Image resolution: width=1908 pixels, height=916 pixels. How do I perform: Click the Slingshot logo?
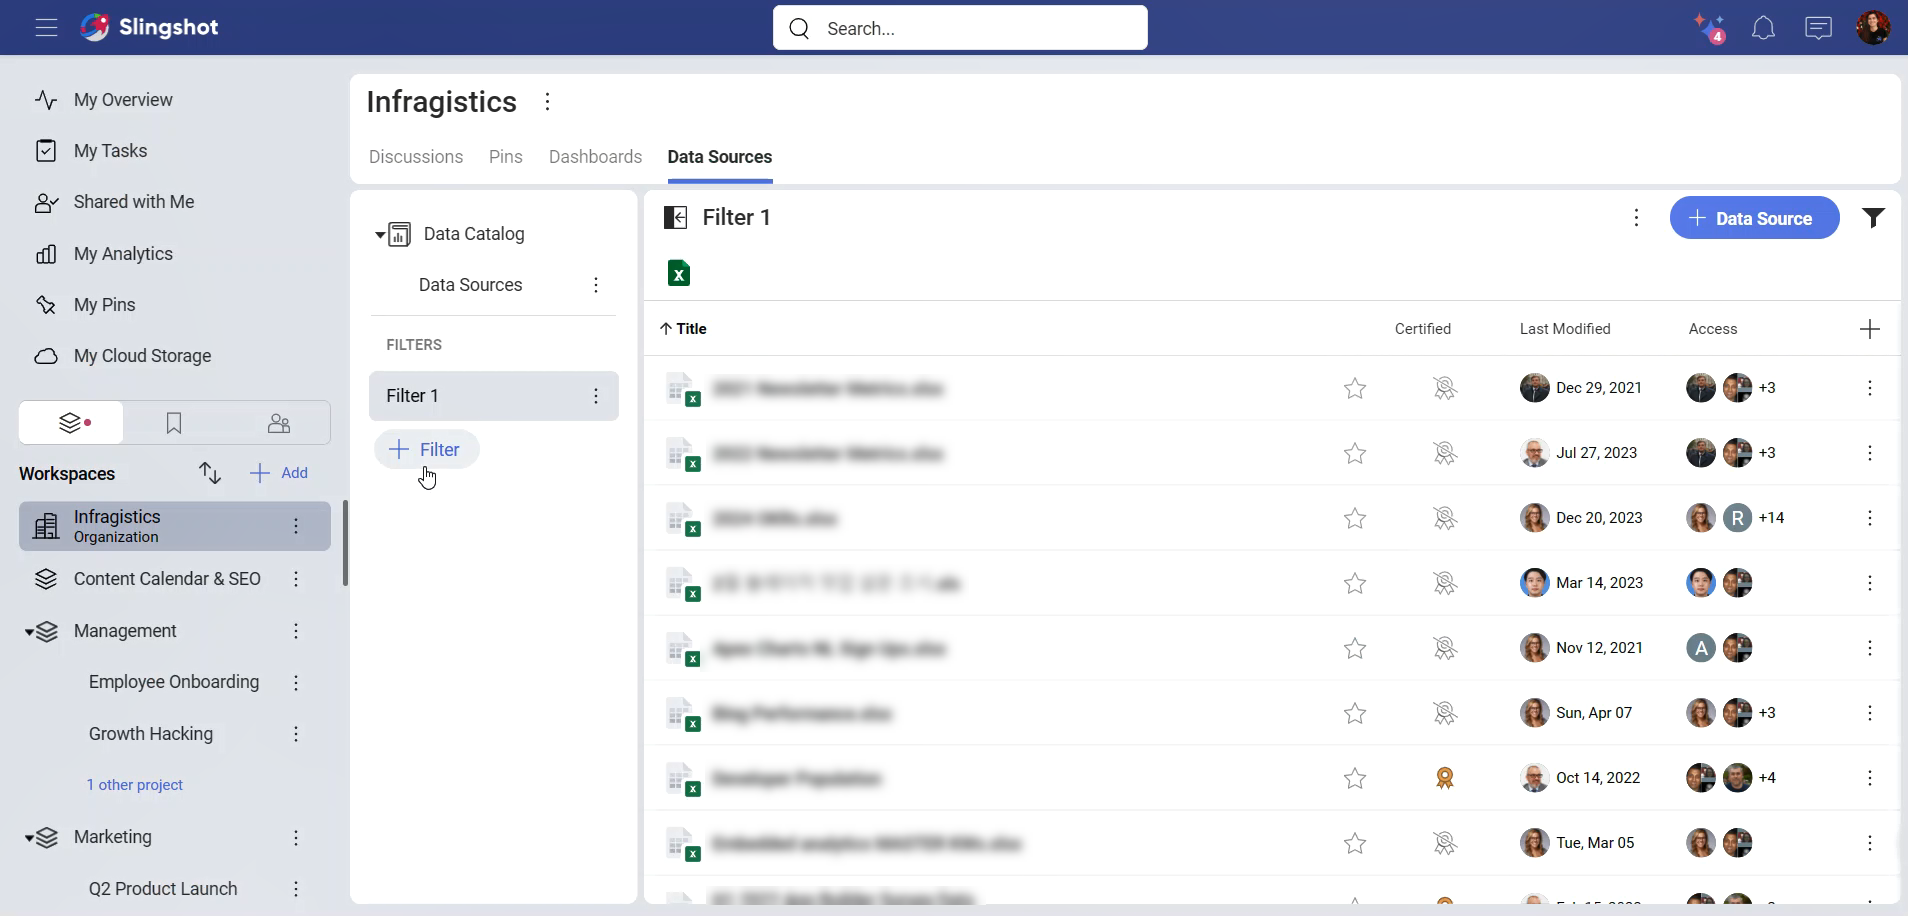(149, 27)
